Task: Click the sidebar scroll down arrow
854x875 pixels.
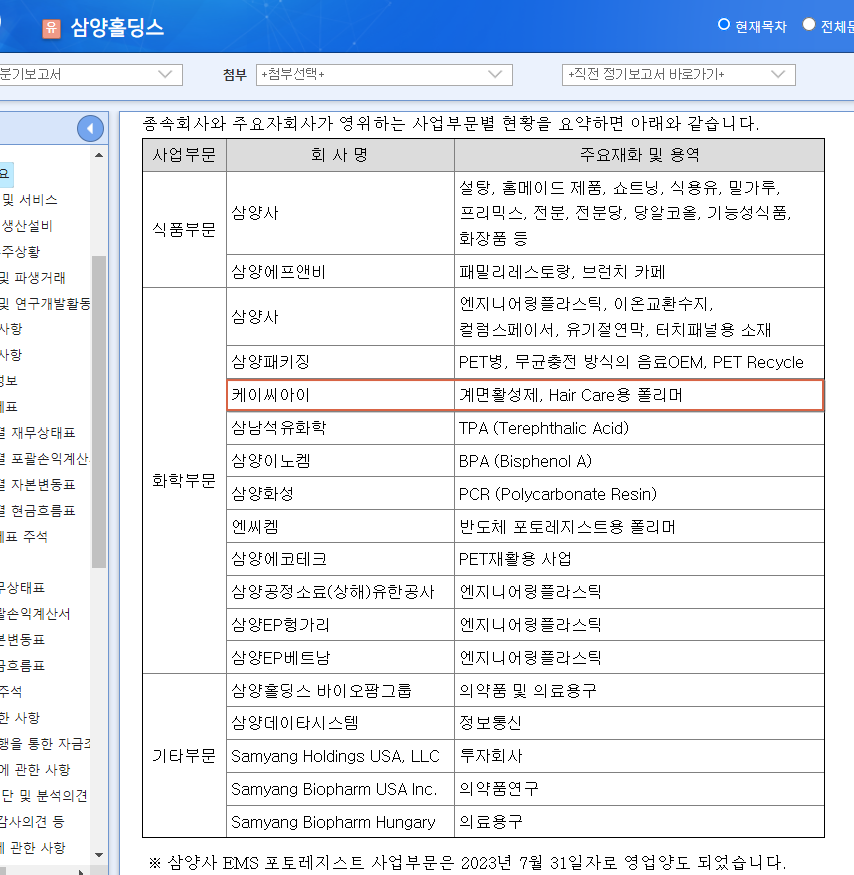Action: [x=99, y=854]
